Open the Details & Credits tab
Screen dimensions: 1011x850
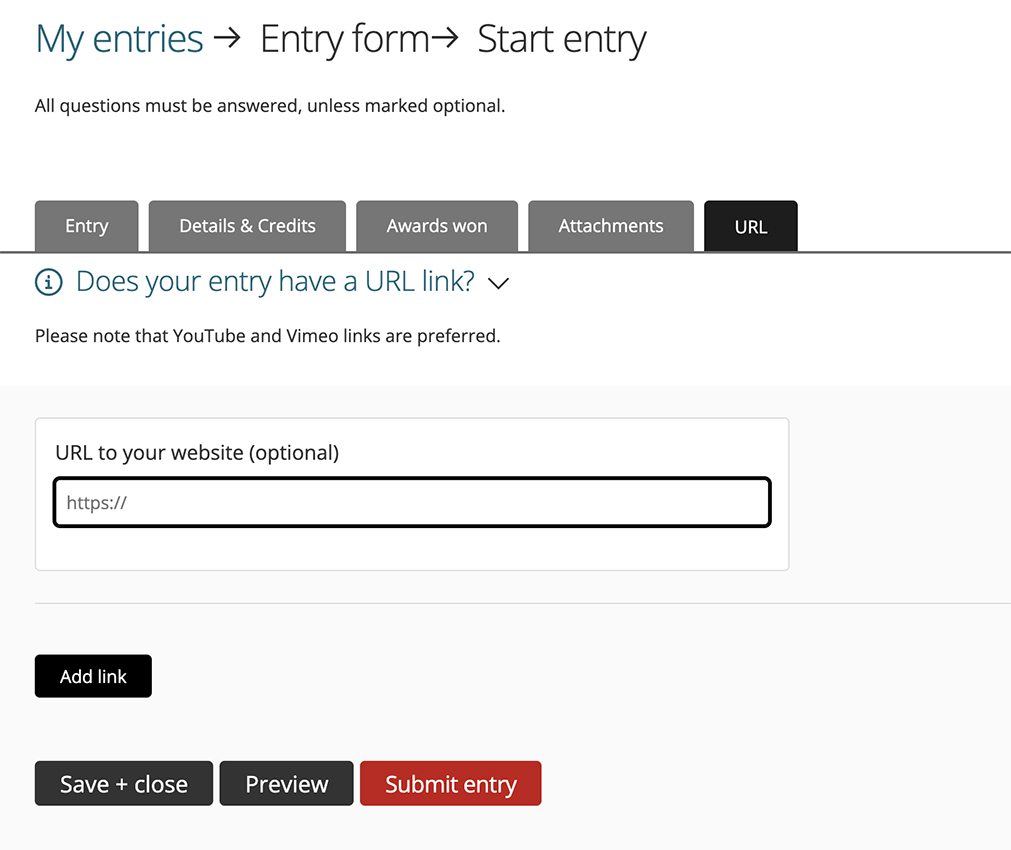click(247, 226)
